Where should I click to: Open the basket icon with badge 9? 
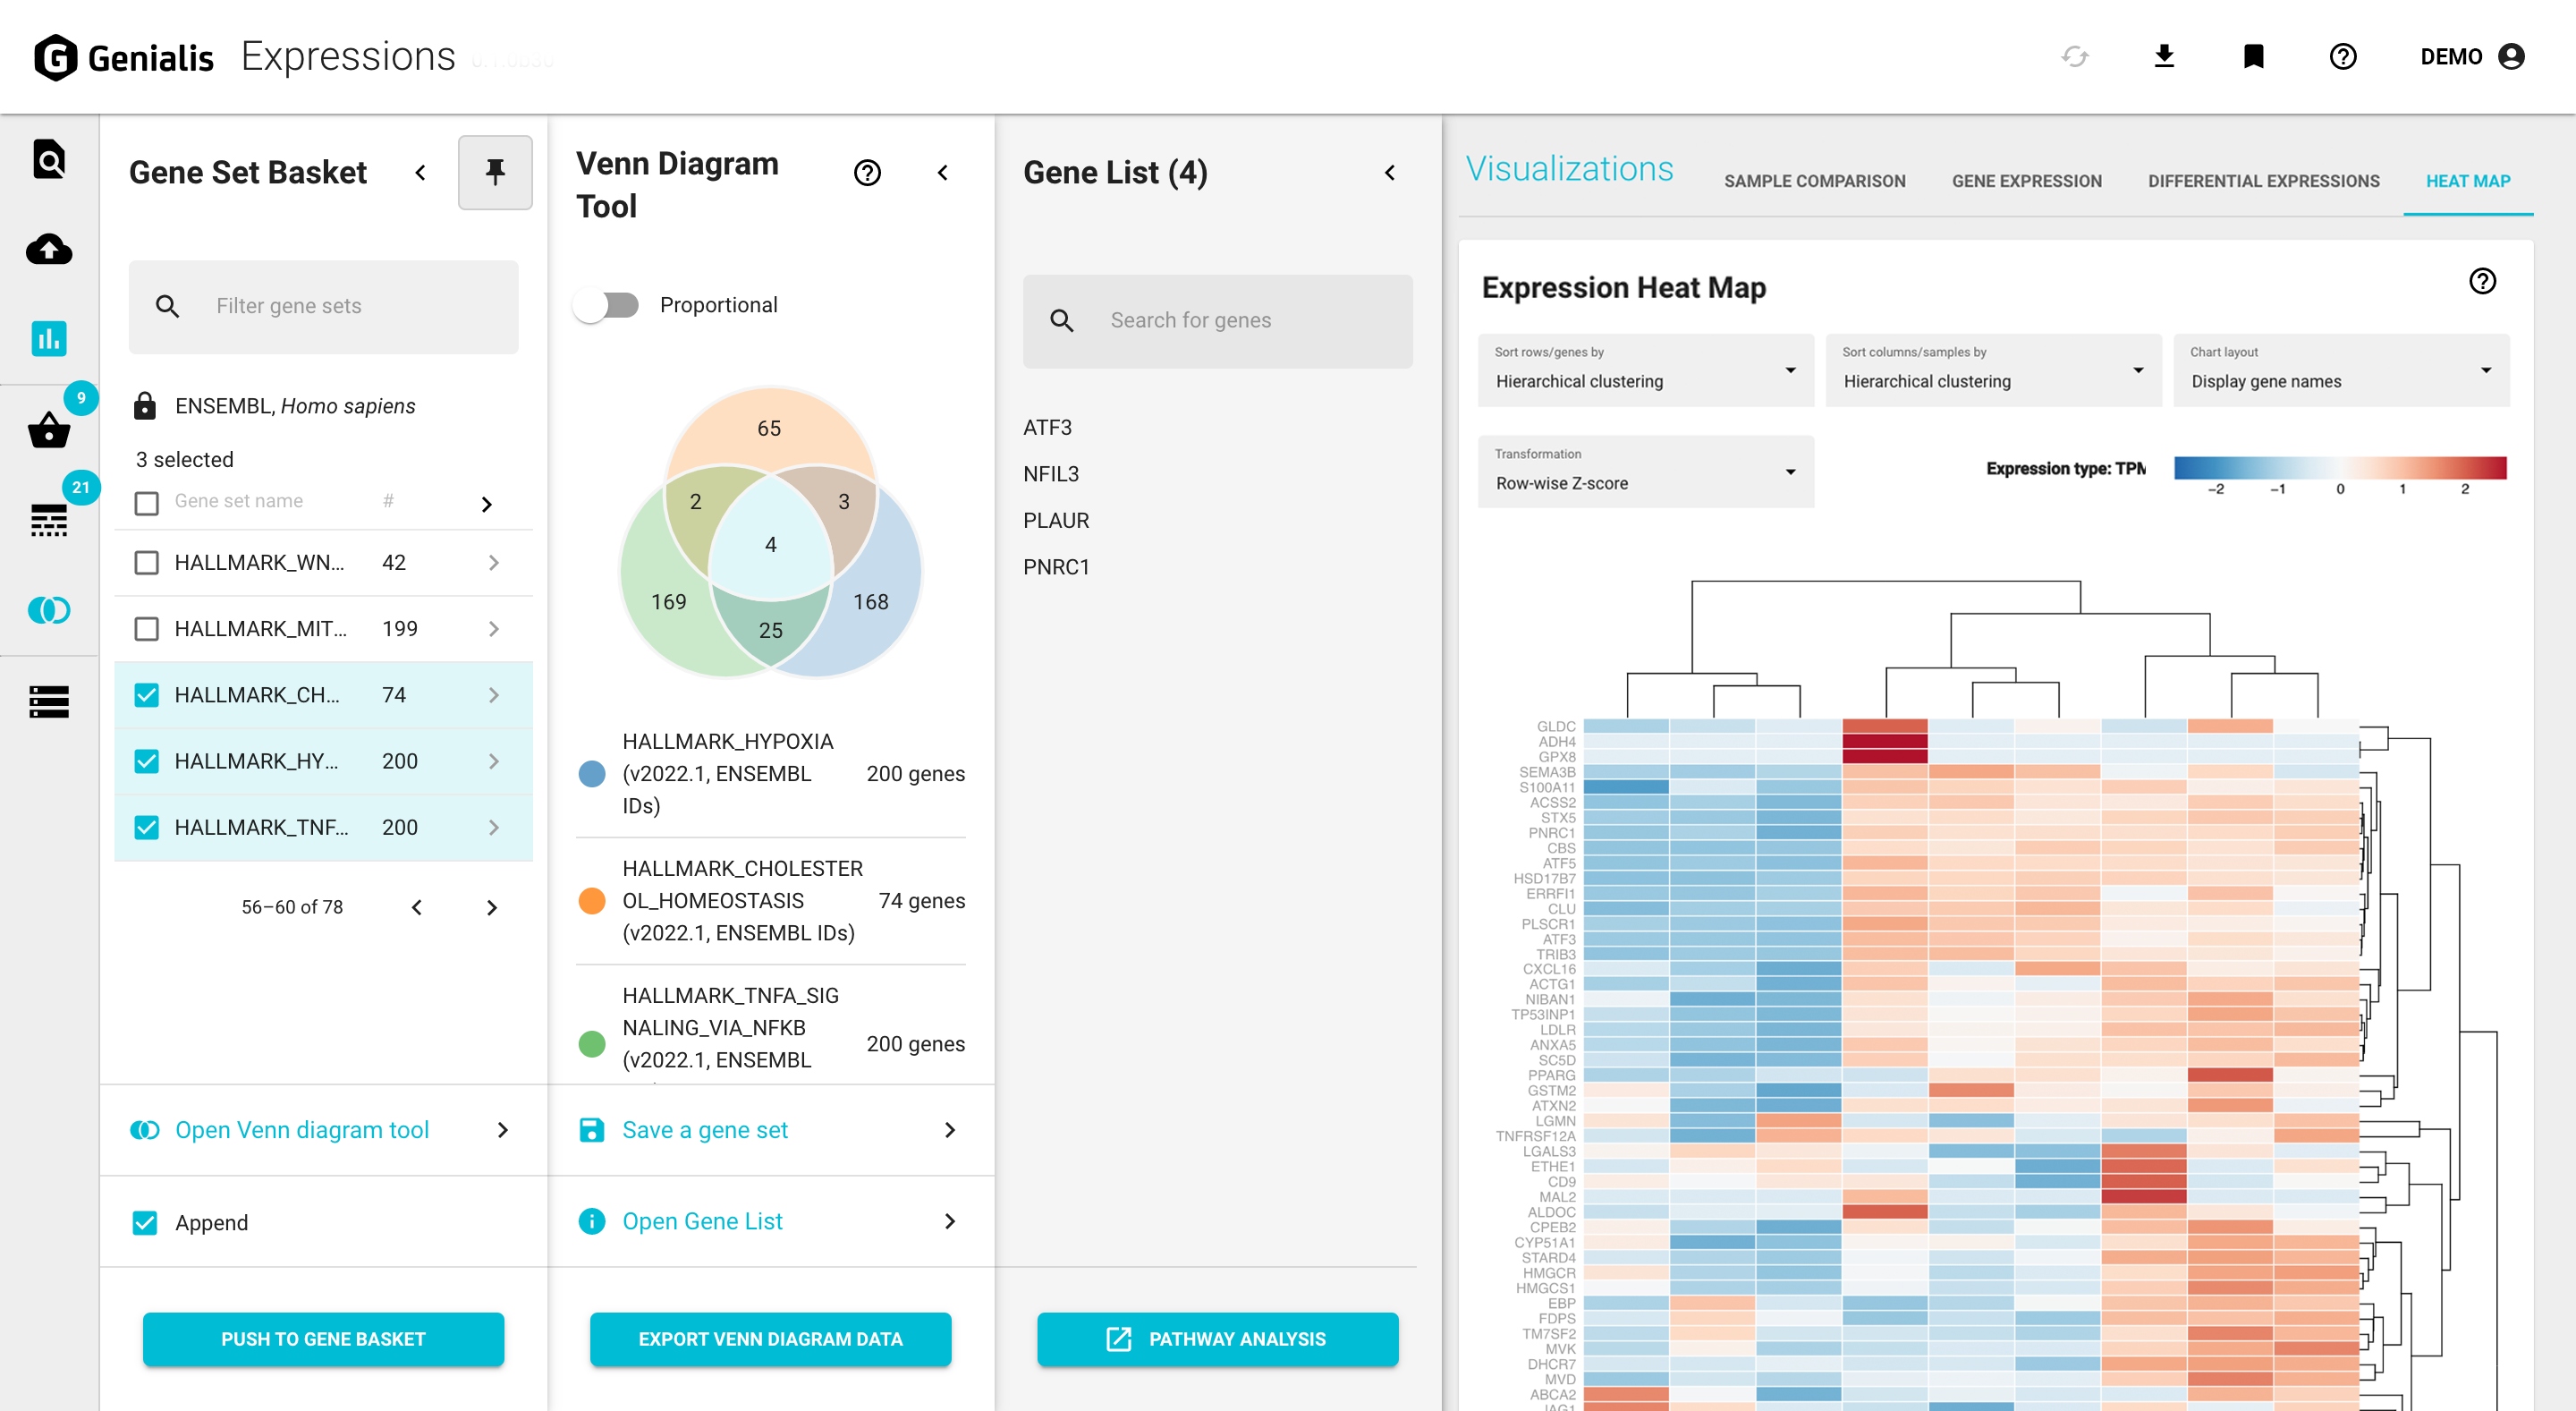tap(48, 430)
